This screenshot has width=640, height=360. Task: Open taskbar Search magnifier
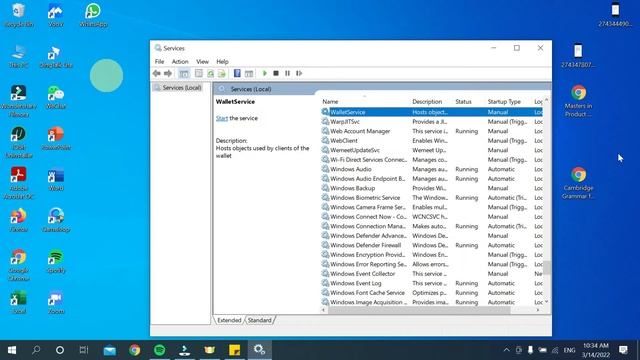(x=36, y=350)
